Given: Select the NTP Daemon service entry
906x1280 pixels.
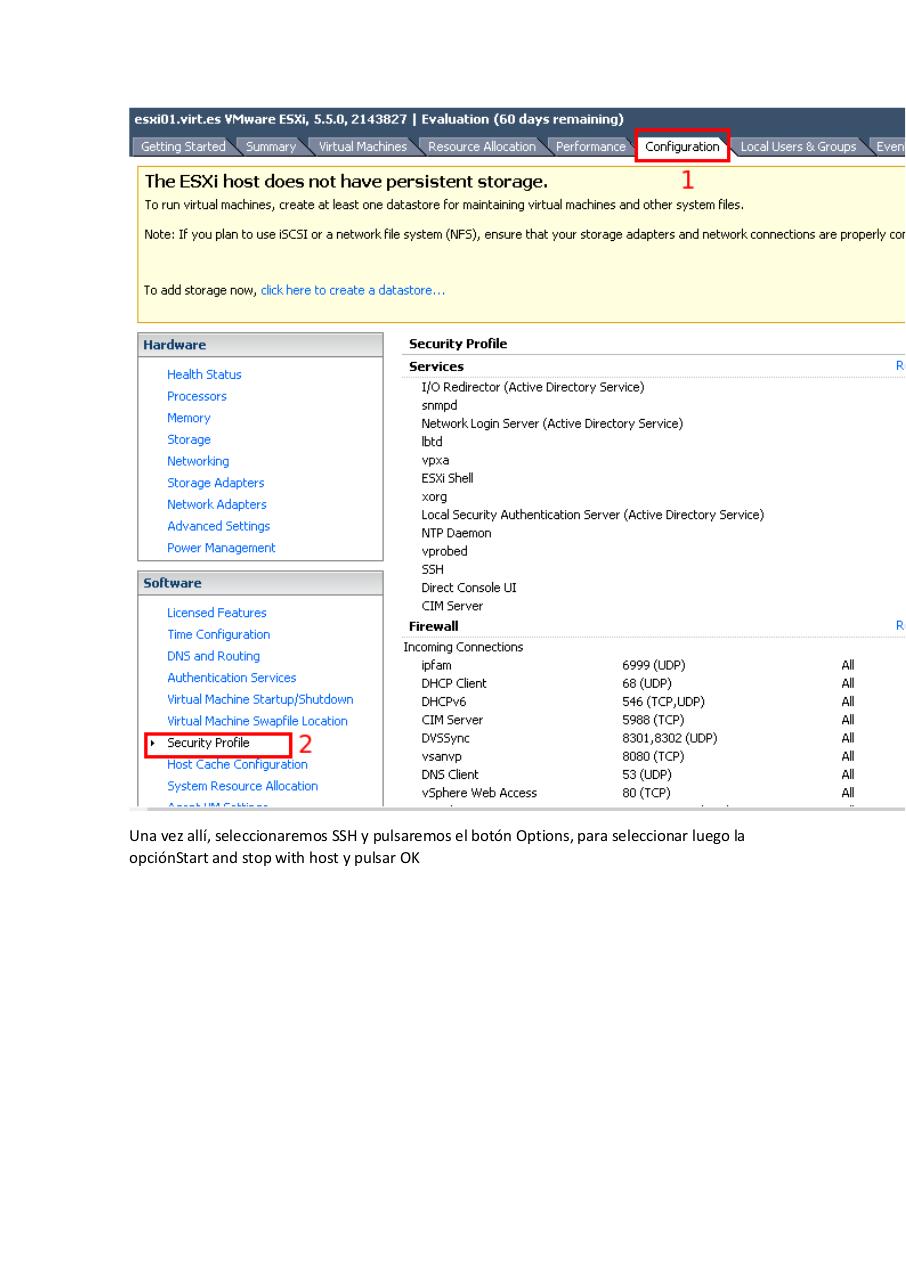Looking at the screenshot, I should pyautogui.click(x=455, y=533).
